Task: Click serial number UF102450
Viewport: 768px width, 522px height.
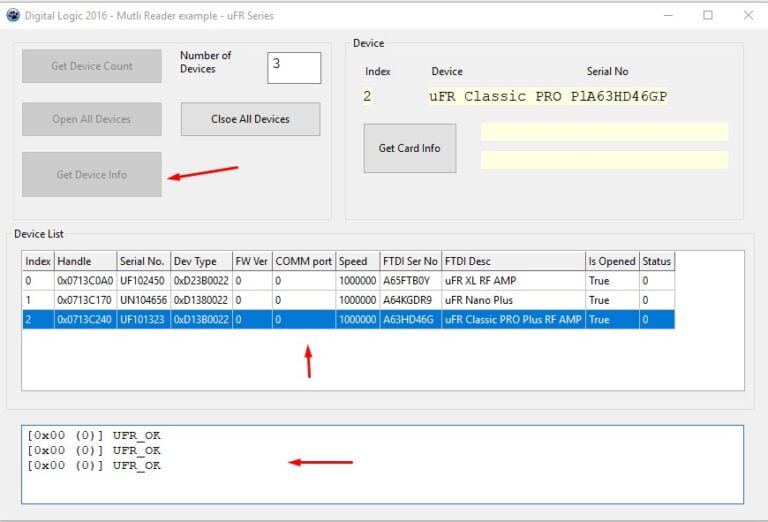Action: pos(142,281)
